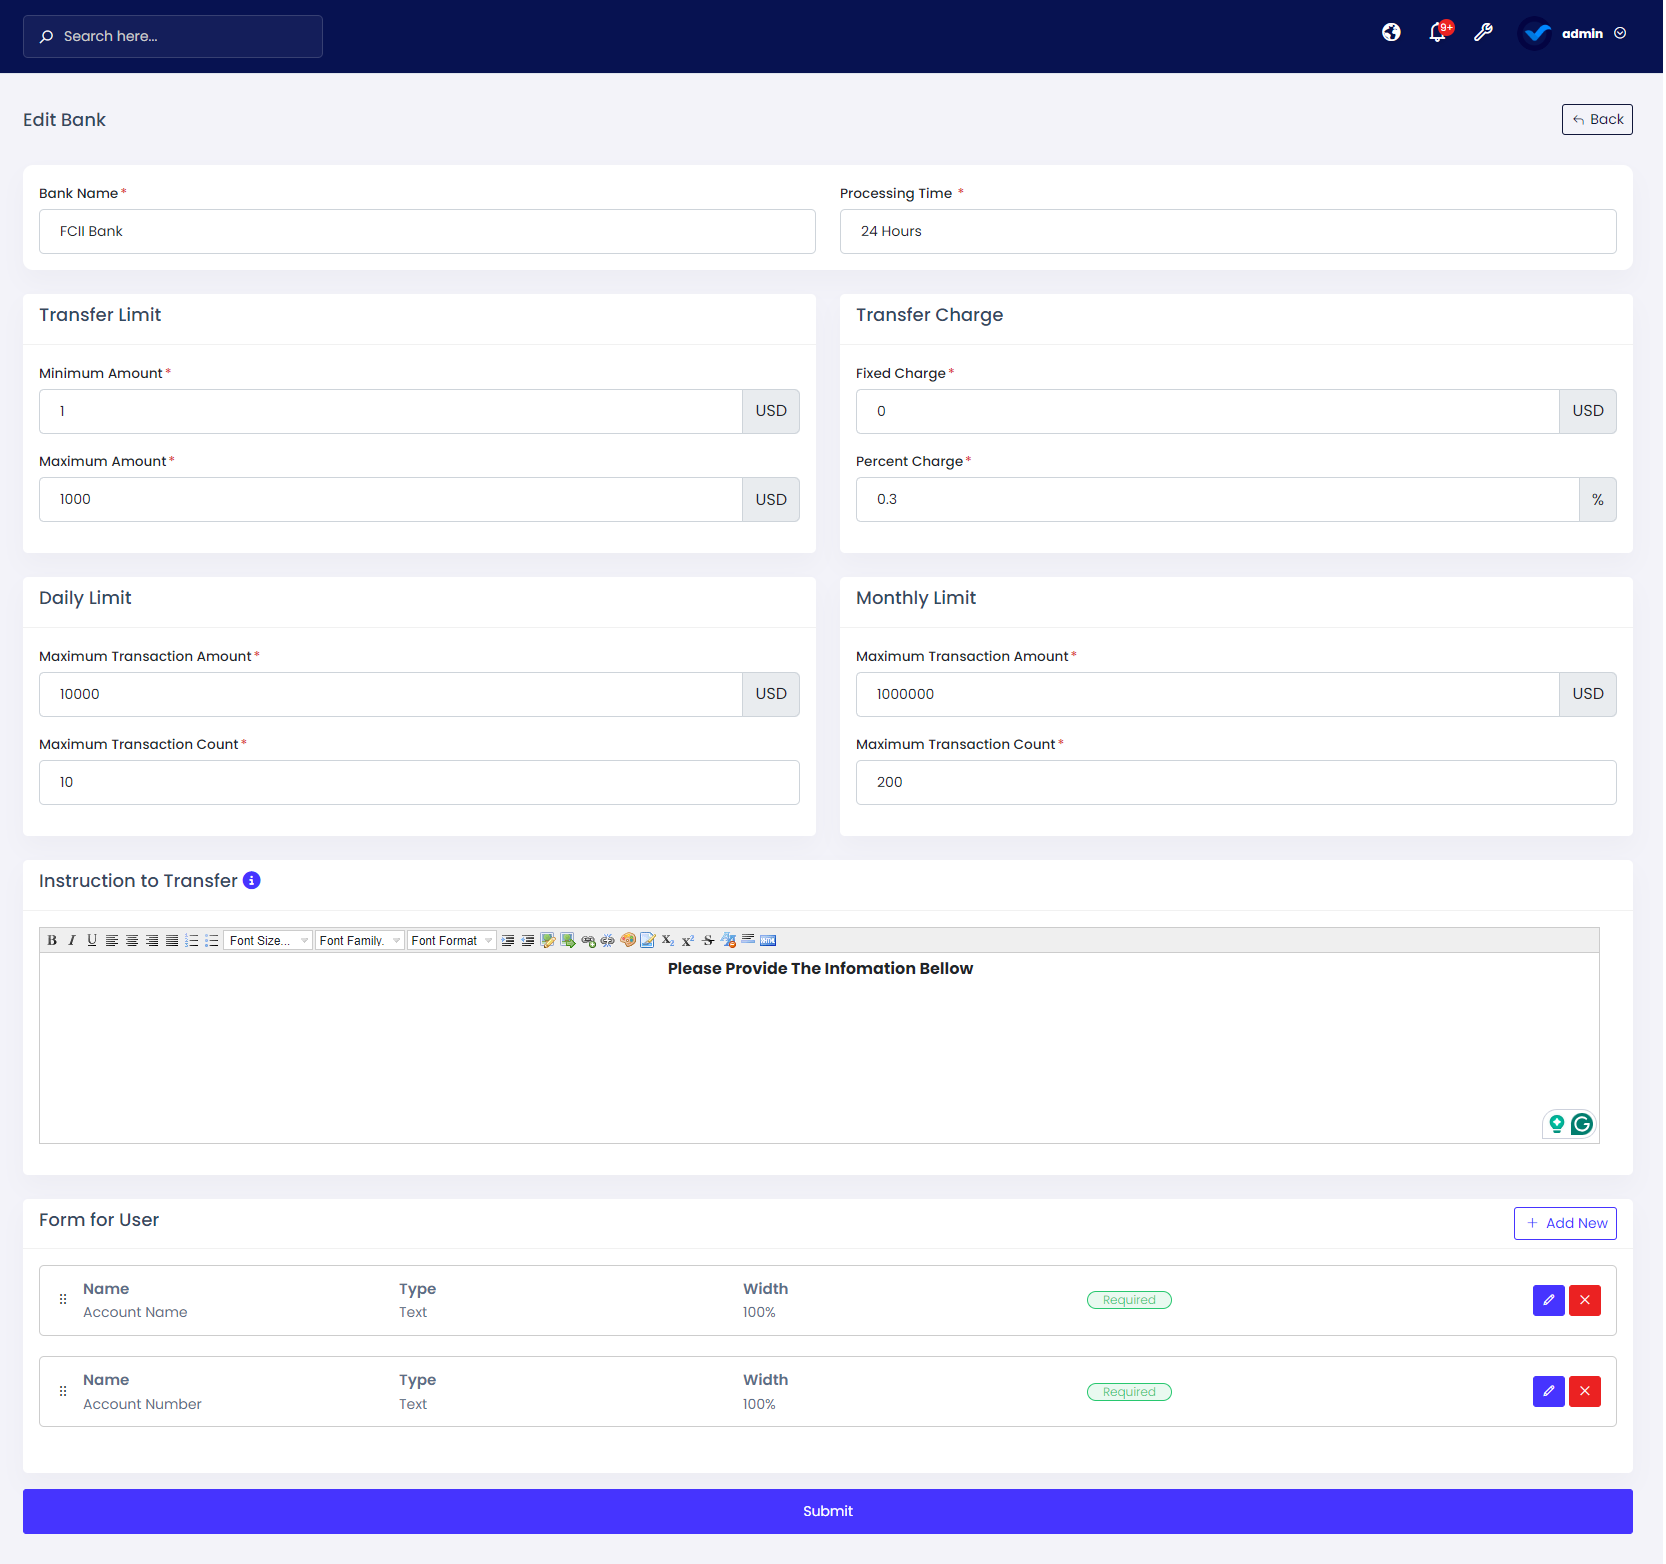Image resolution: width=1666 pixels, height=1564 pixels.
Task: Click the search bar at the top
Action: point(172,36)
